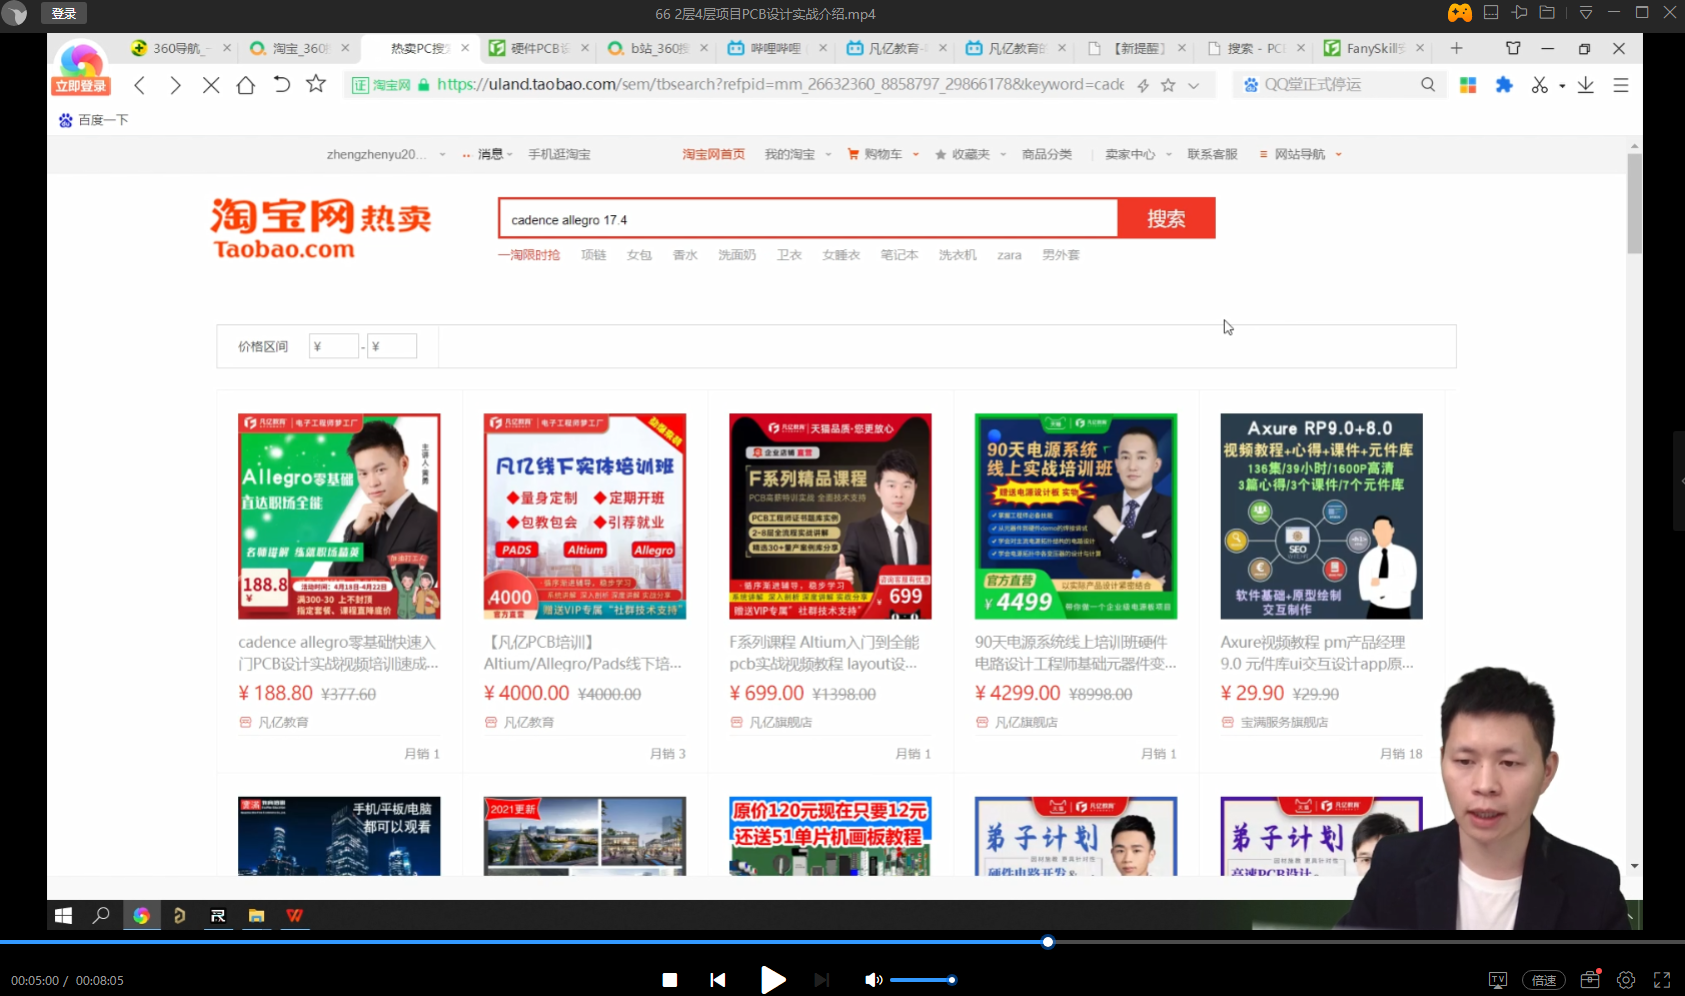Open file folder icon in player title bar
The image size is (1685, 996).
click(1547, 13)
